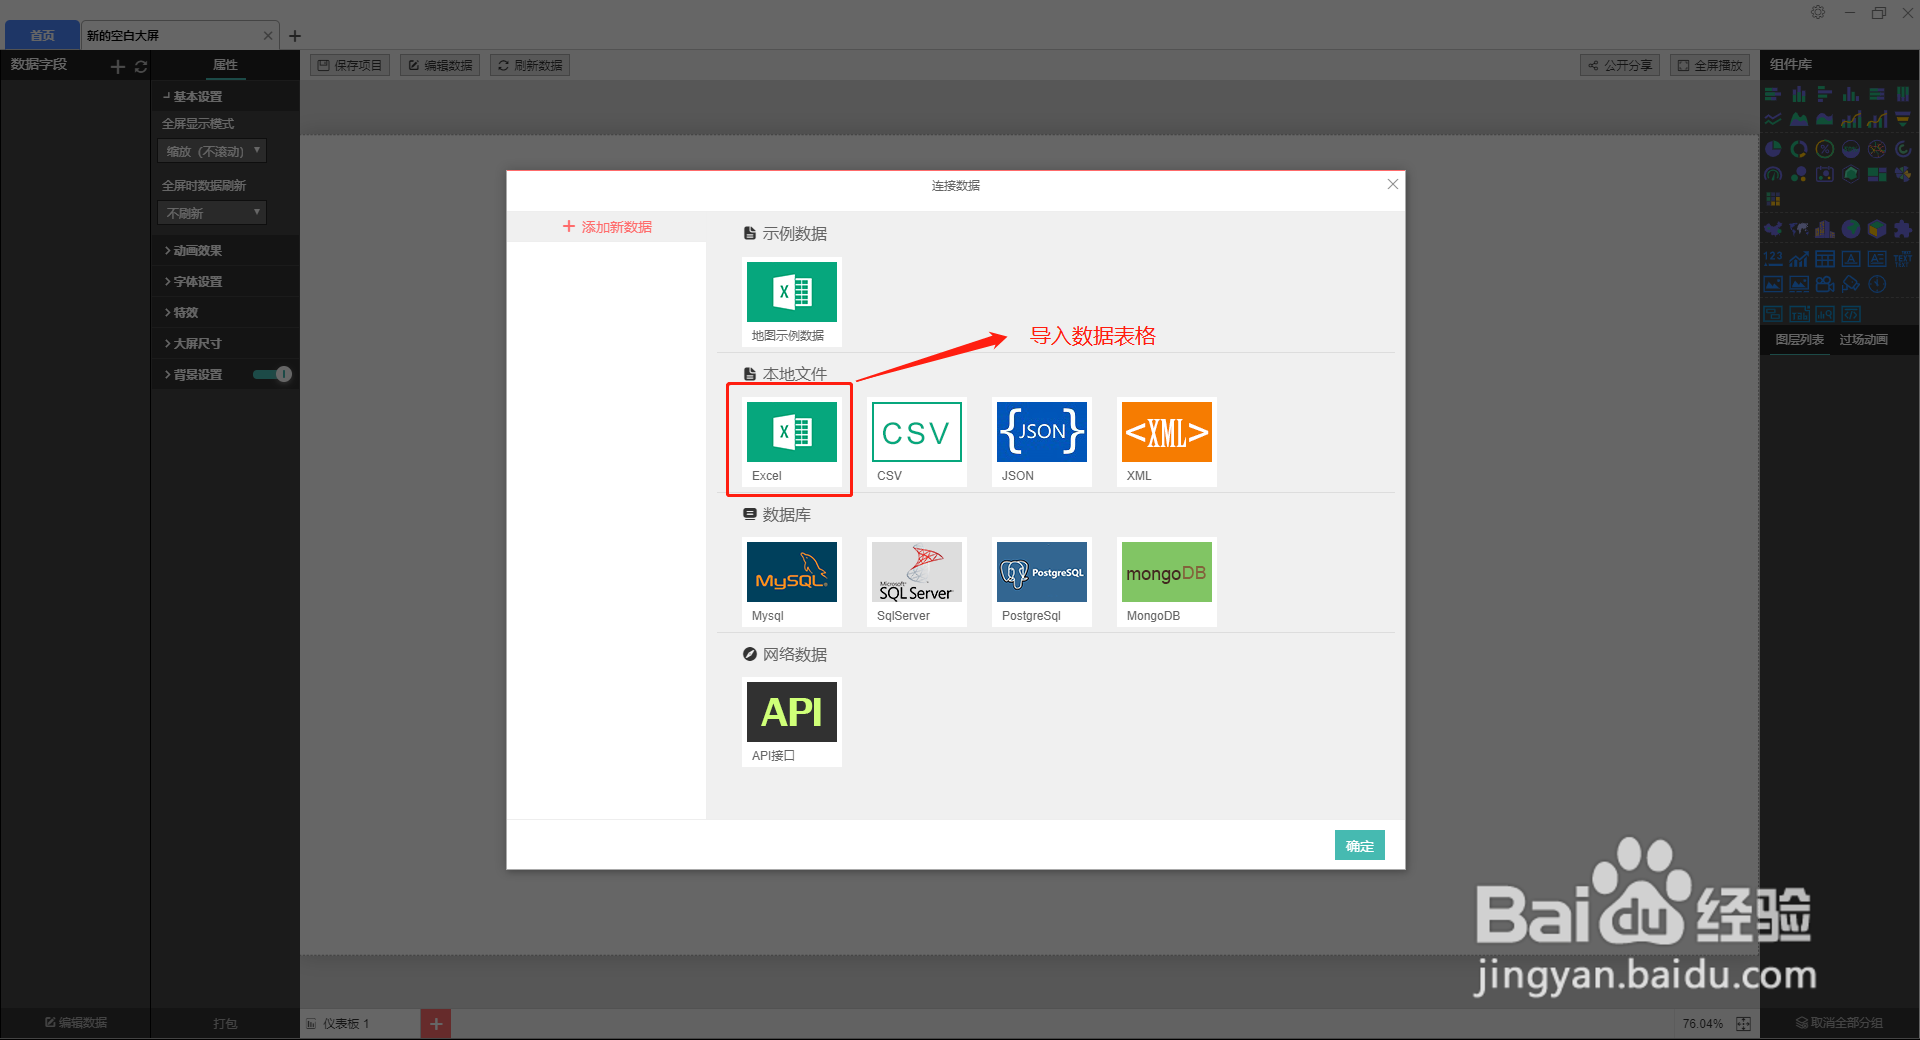Add a bubble chart component
Image resolution: width=1920 pixels, height=1040 pixels.
(1799, 174)
